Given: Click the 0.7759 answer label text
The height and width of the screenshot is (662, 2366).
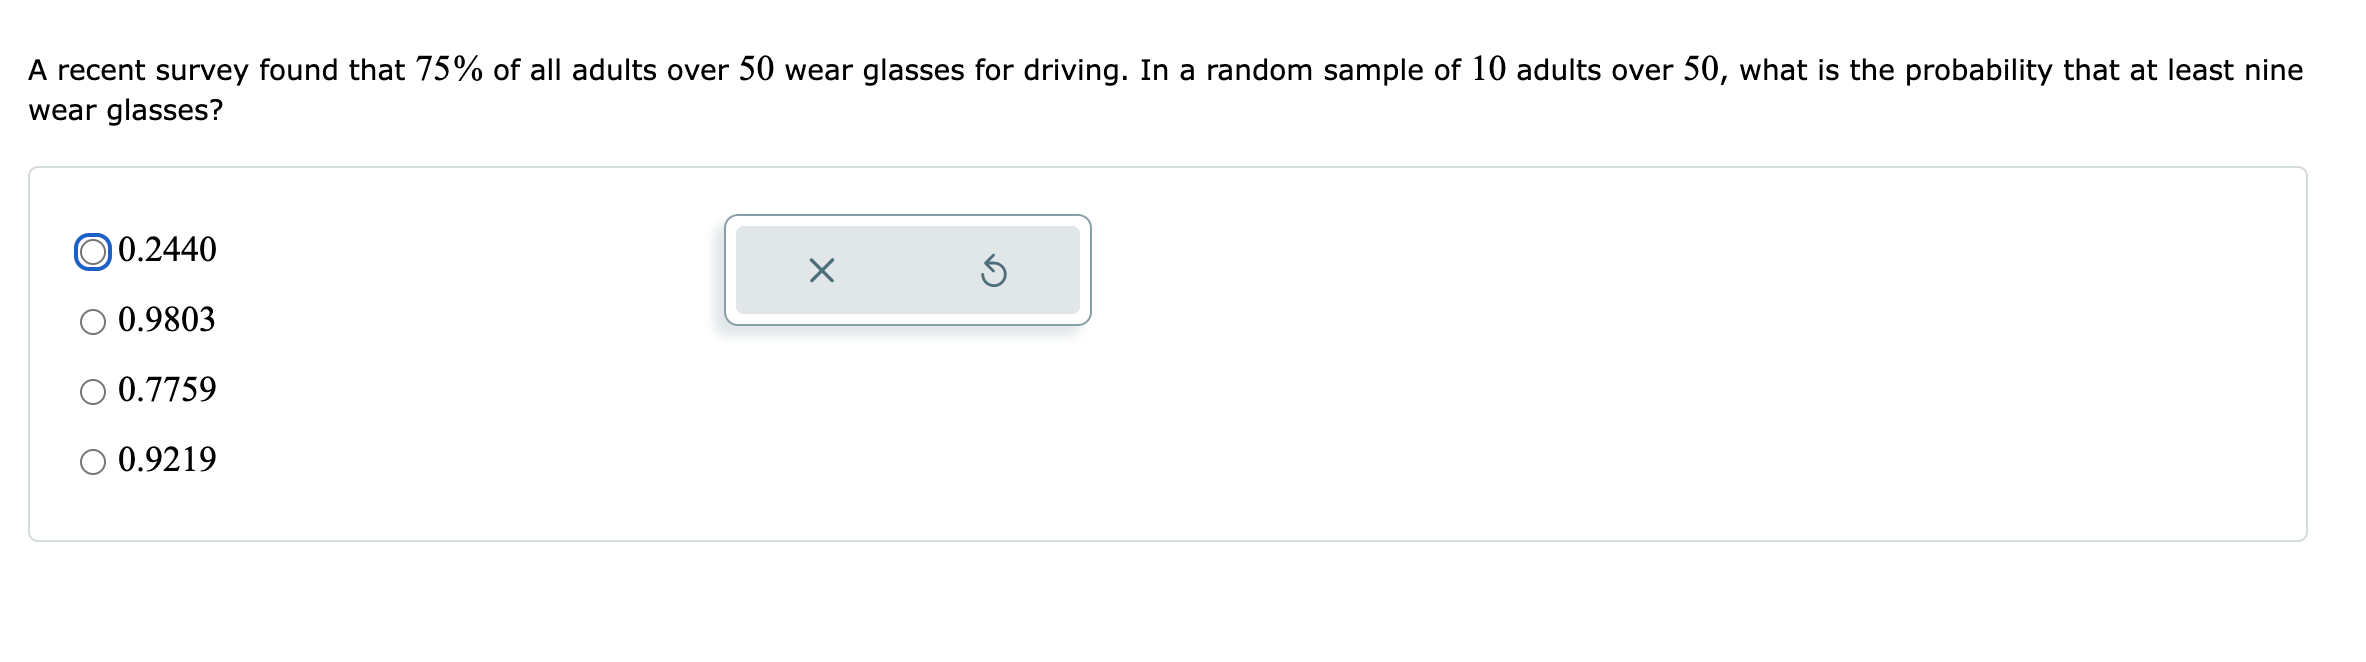Looking at the screenshot, I should (167, 390).
